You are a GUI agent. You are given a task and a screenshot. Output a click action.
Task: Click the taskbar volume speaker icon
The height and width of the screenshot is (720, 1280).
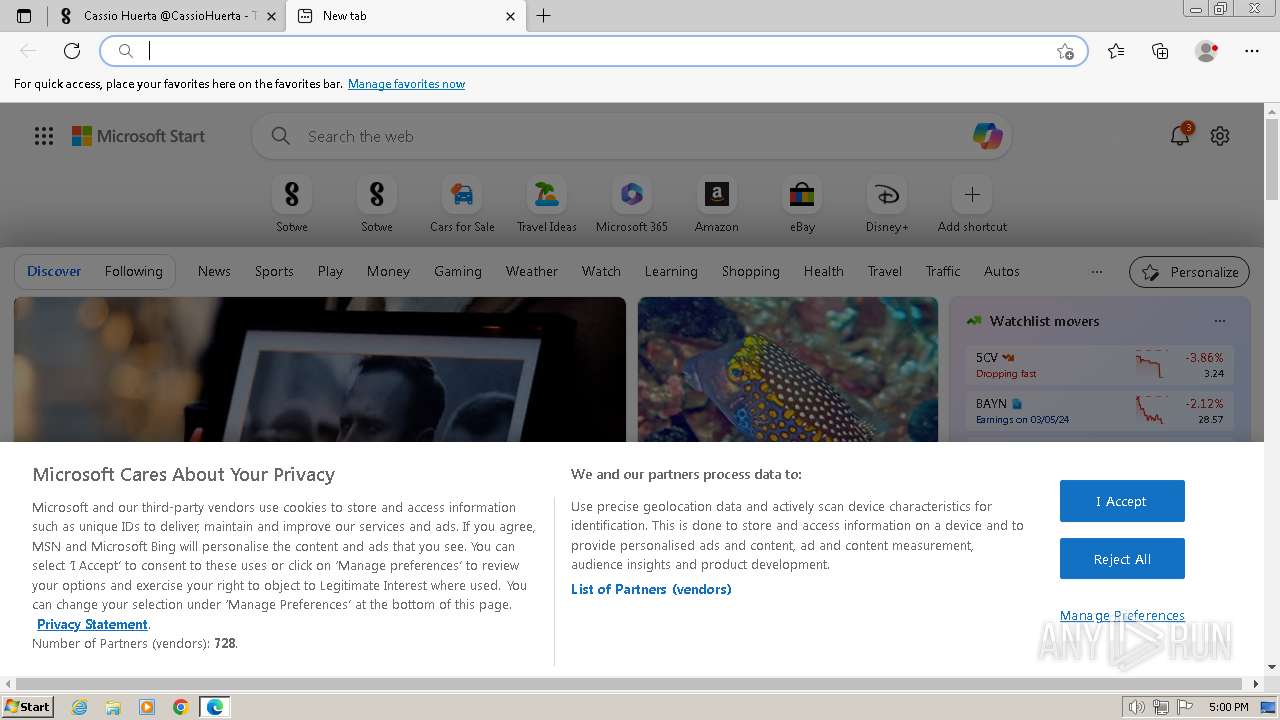[x=1137, y=707]
